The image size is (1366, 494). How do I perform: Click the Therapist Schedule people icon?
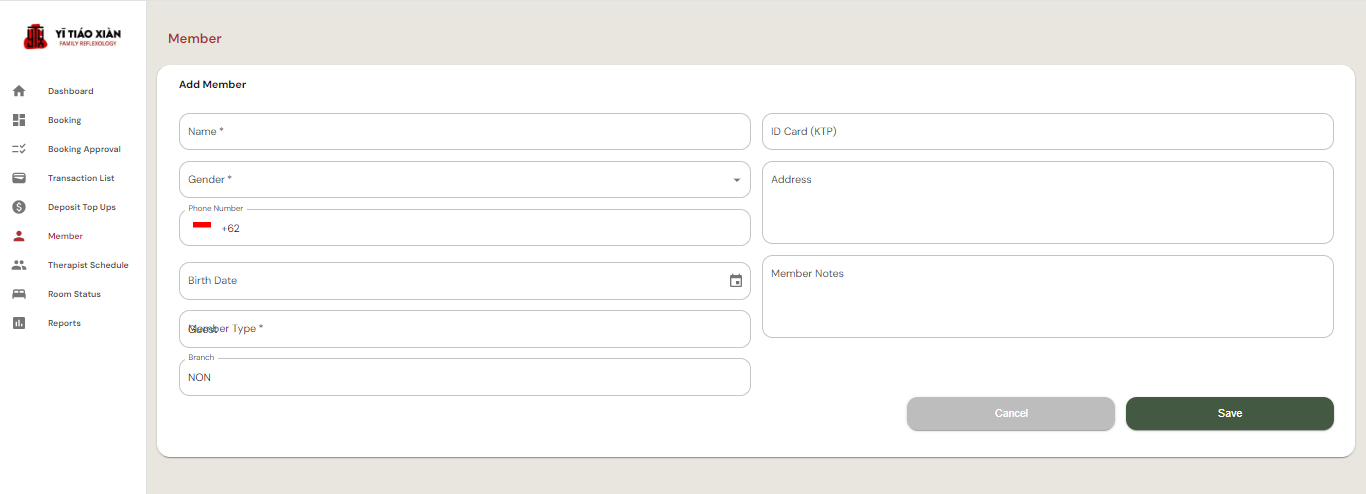pos(19,265)
